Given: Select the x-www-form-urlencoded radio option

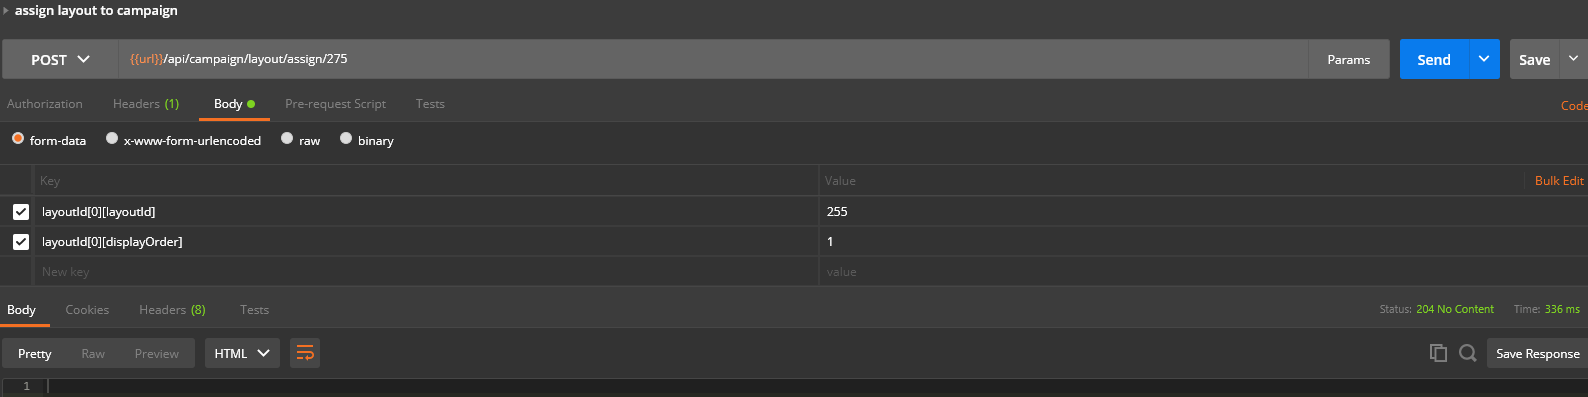Looking at the screenshot, I should tap(112, 139).
